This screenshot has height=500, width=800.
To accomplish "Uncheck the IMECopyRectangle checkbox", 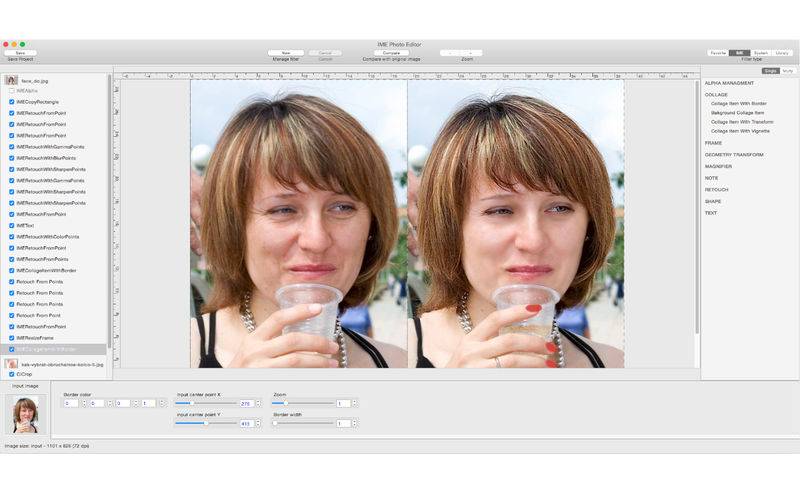I will tap(12, 102).
